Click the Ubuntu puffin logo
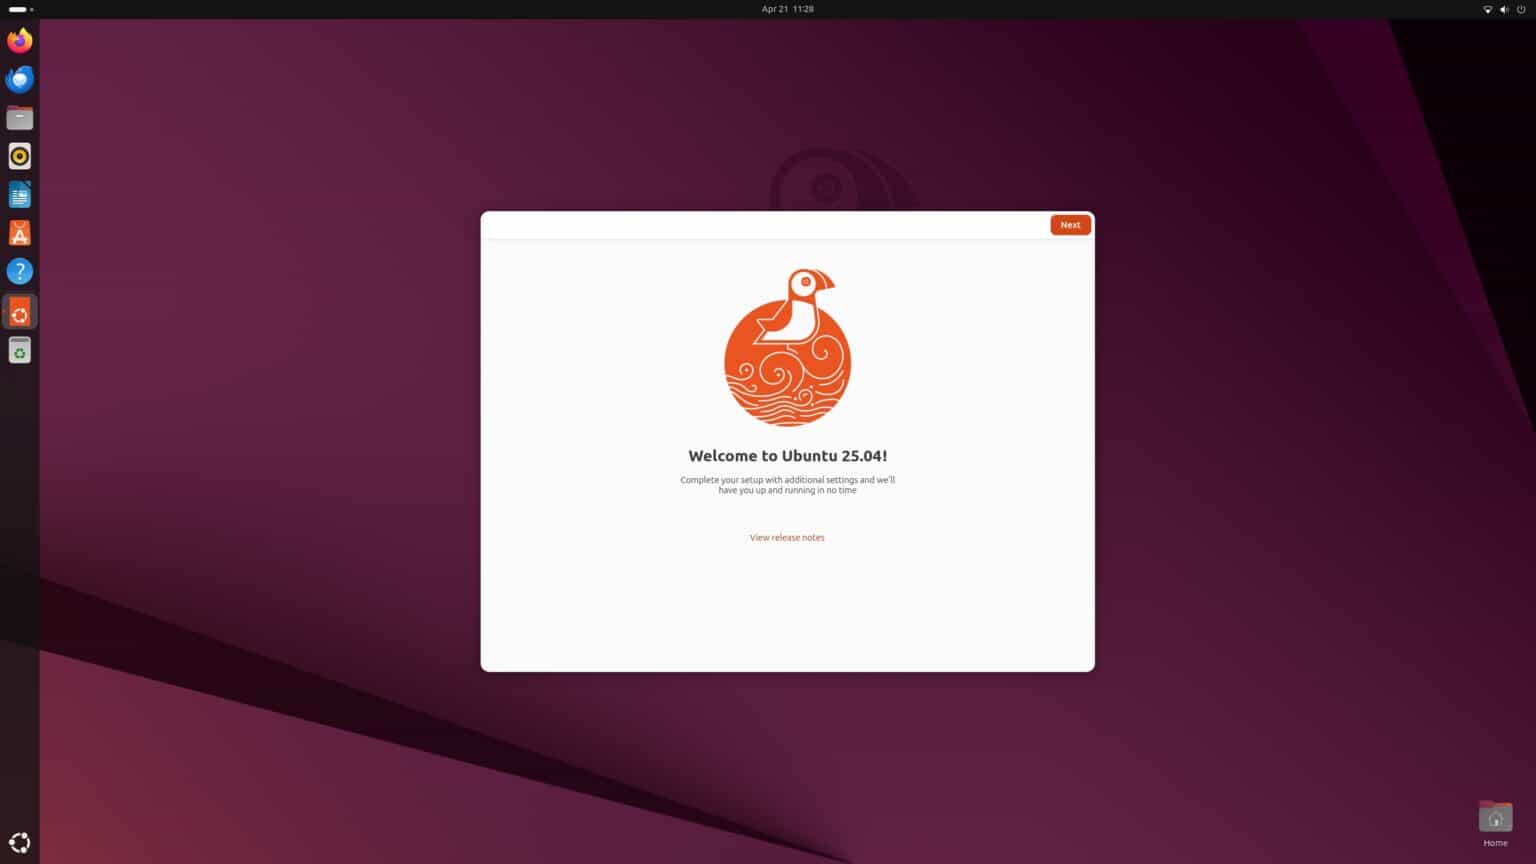Screen dimensions: 1536x864 point(787,347)
